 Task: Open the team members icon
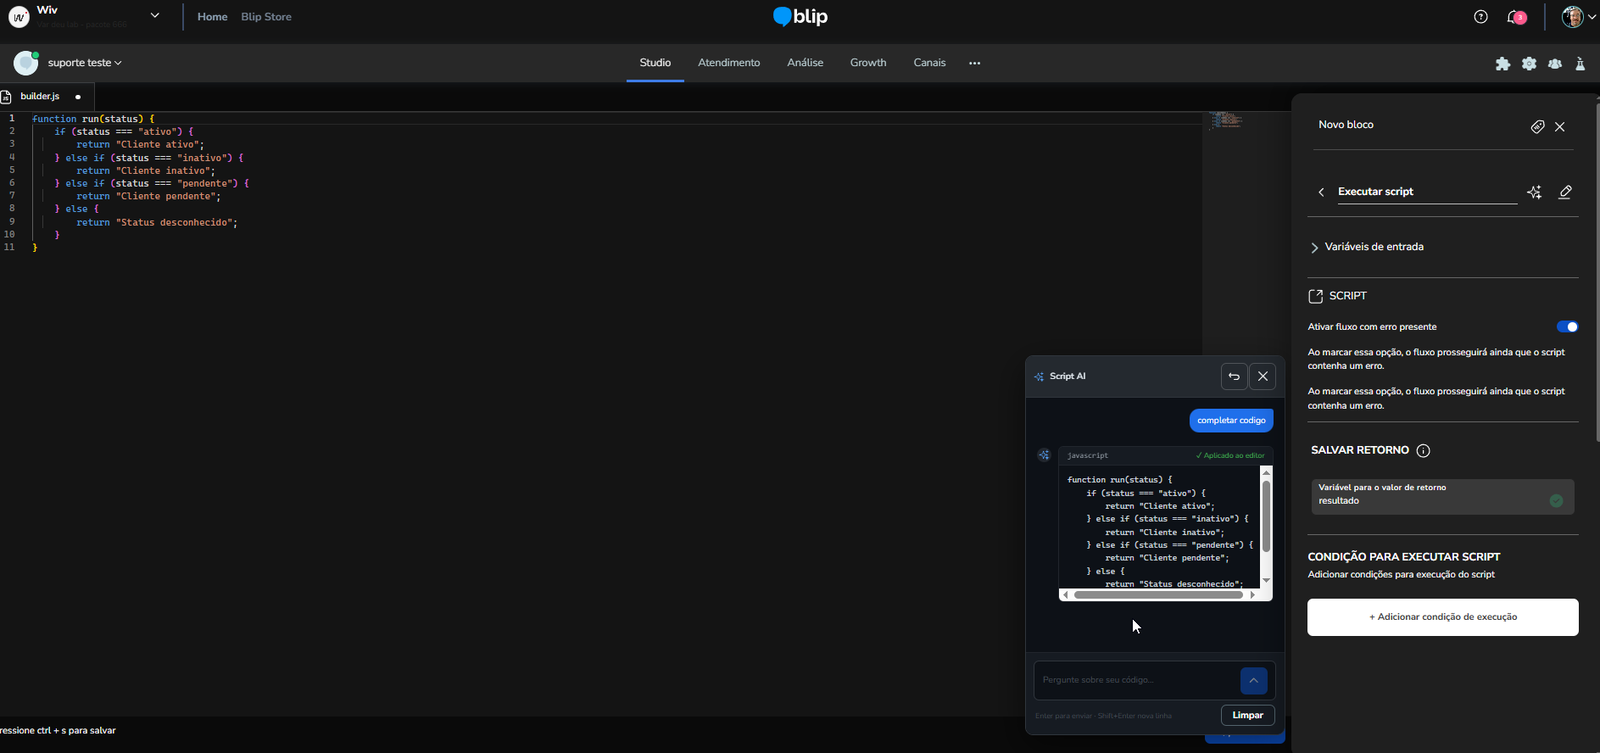1555,63
